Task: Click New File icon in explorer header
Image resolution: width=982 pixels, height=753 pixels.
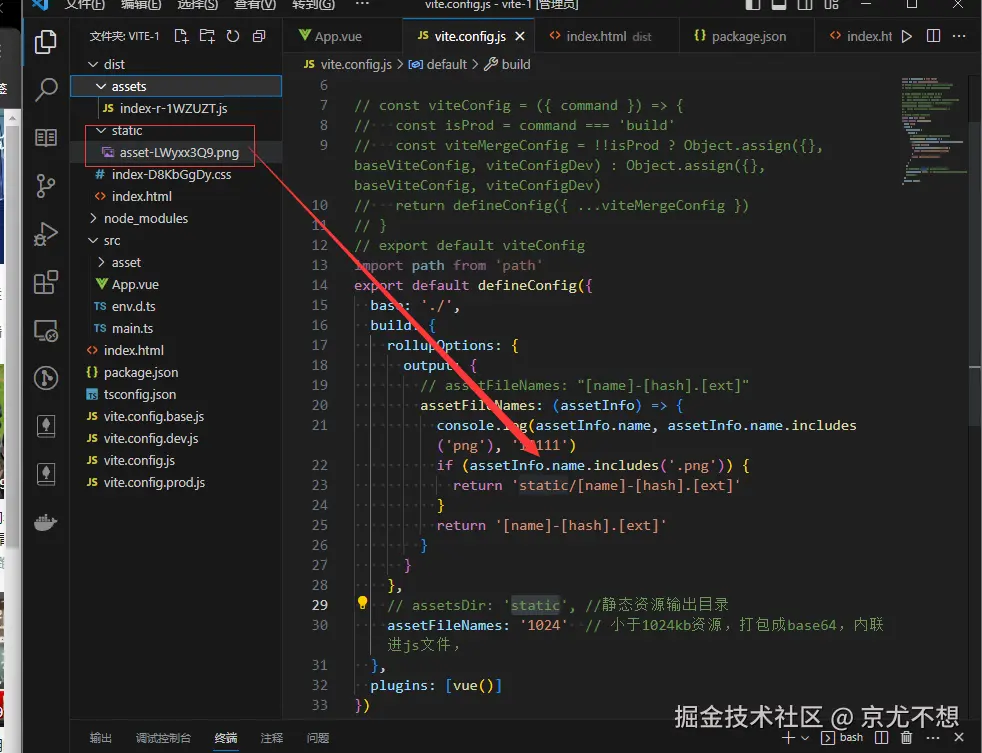Action: click(181, 36)
